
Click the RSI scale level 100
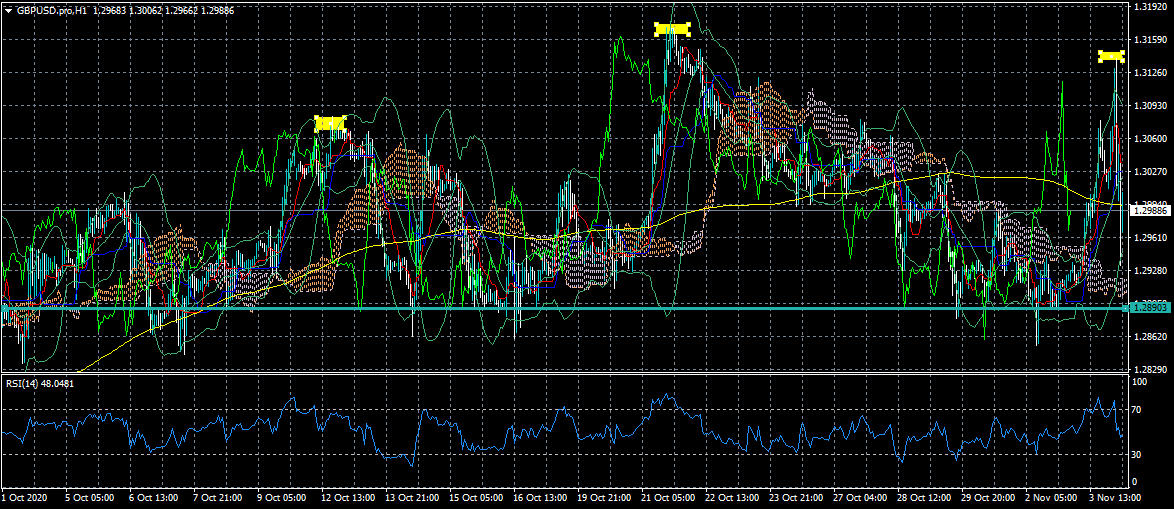click(x=1141, y=382)
